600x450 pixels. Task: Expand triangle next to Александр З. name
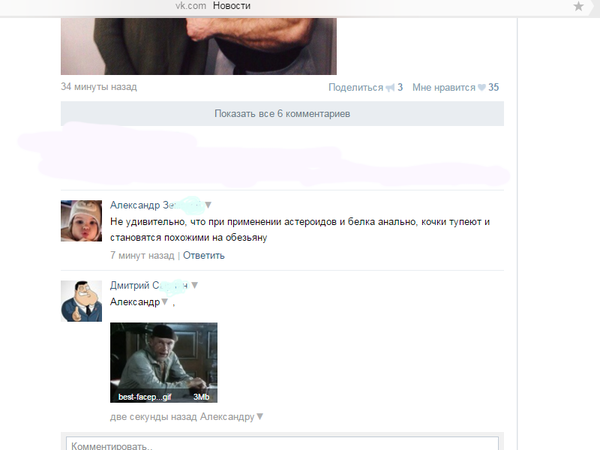(208, 204)
